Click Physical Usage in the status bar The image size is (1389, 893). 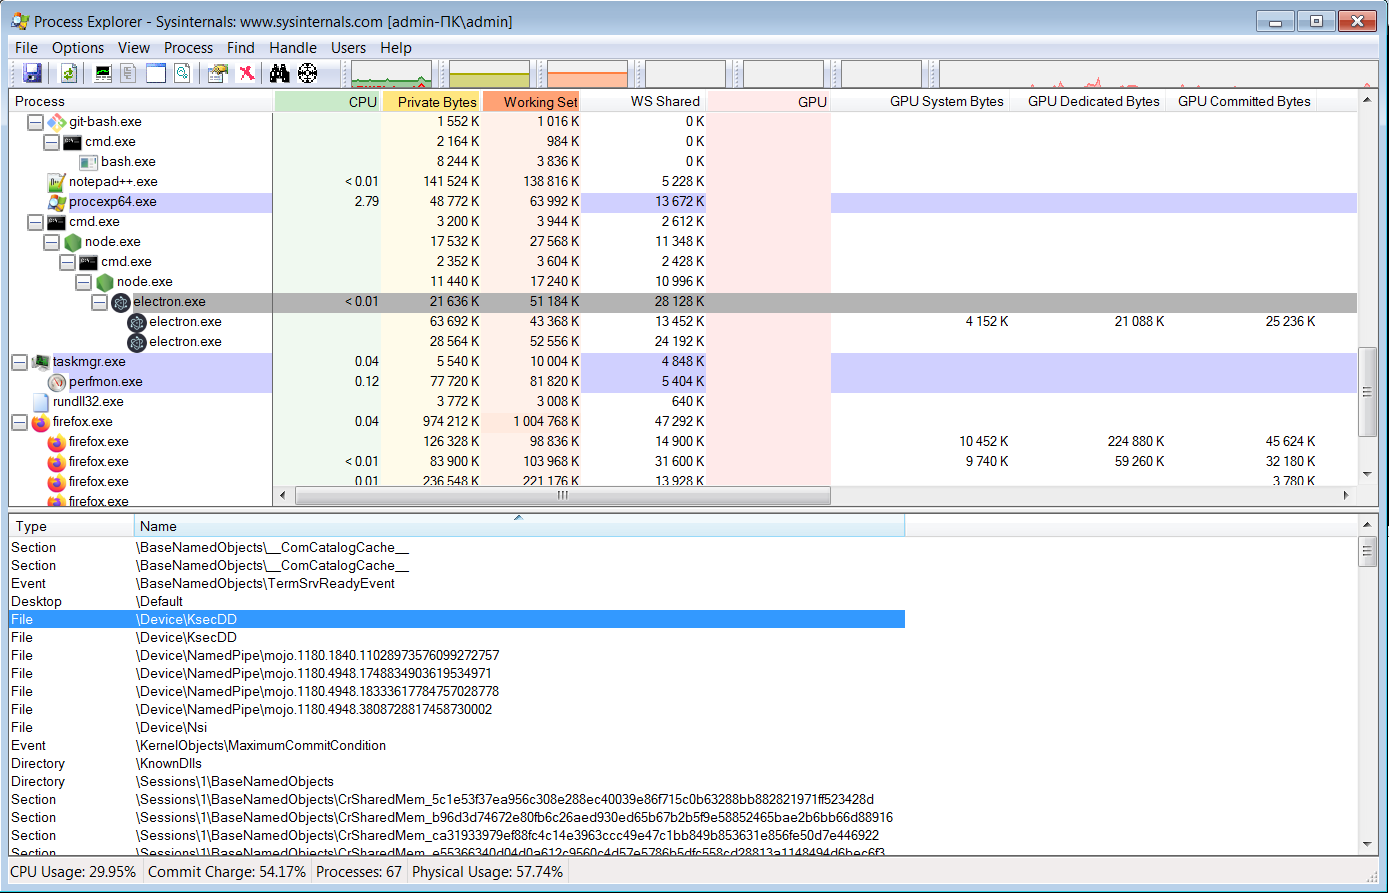pyautogui.click(x=487, y=872)
